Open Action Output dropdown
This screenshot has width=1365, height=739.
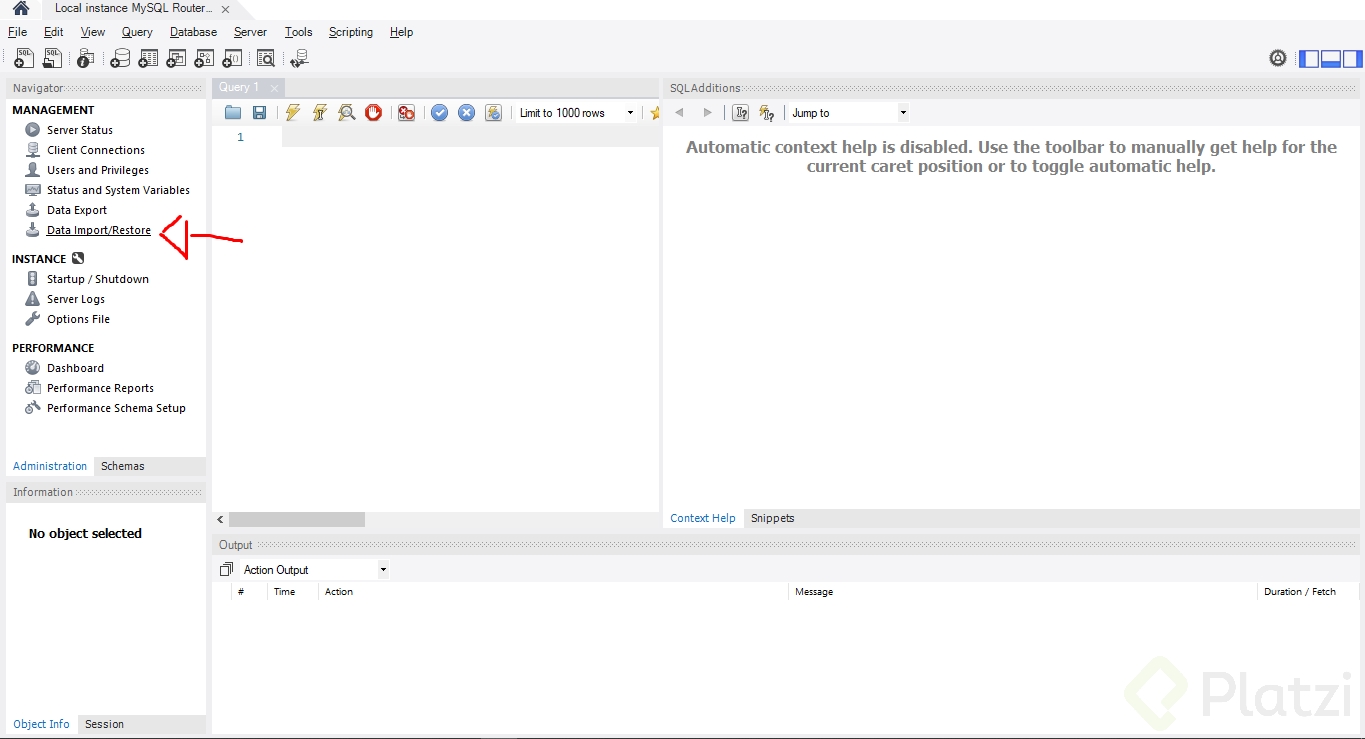pos(314,570)
